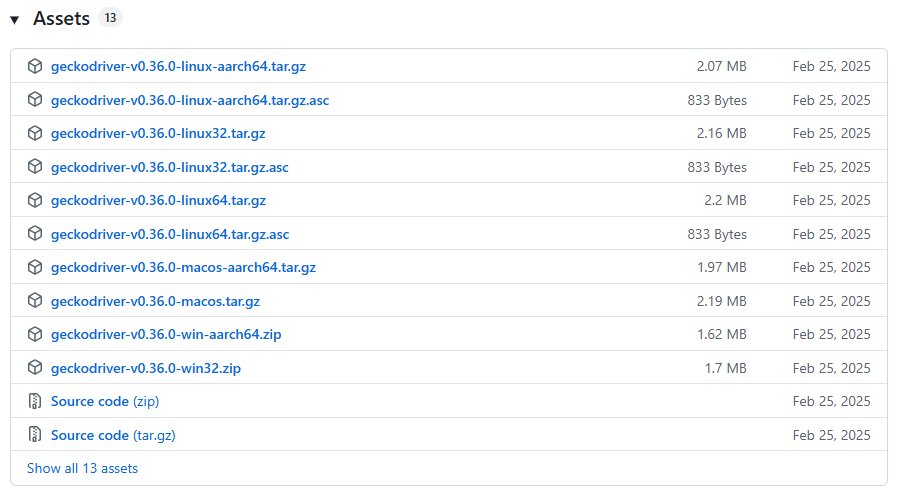The width and height of the screenshot is (899, 497).
Task: Click date in the win32.zip row
Action: pos(831,369)
